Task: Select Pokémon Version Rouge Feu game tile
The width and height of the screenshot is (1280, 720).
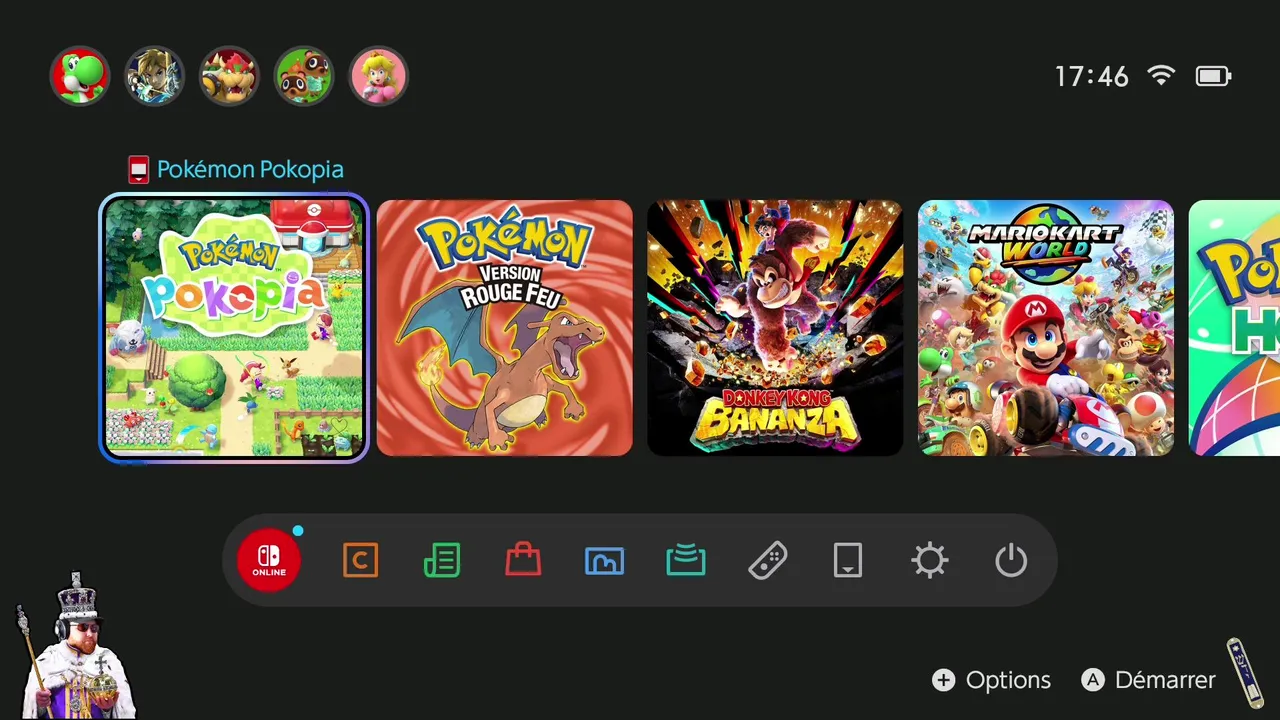Action: click(505, 328)
